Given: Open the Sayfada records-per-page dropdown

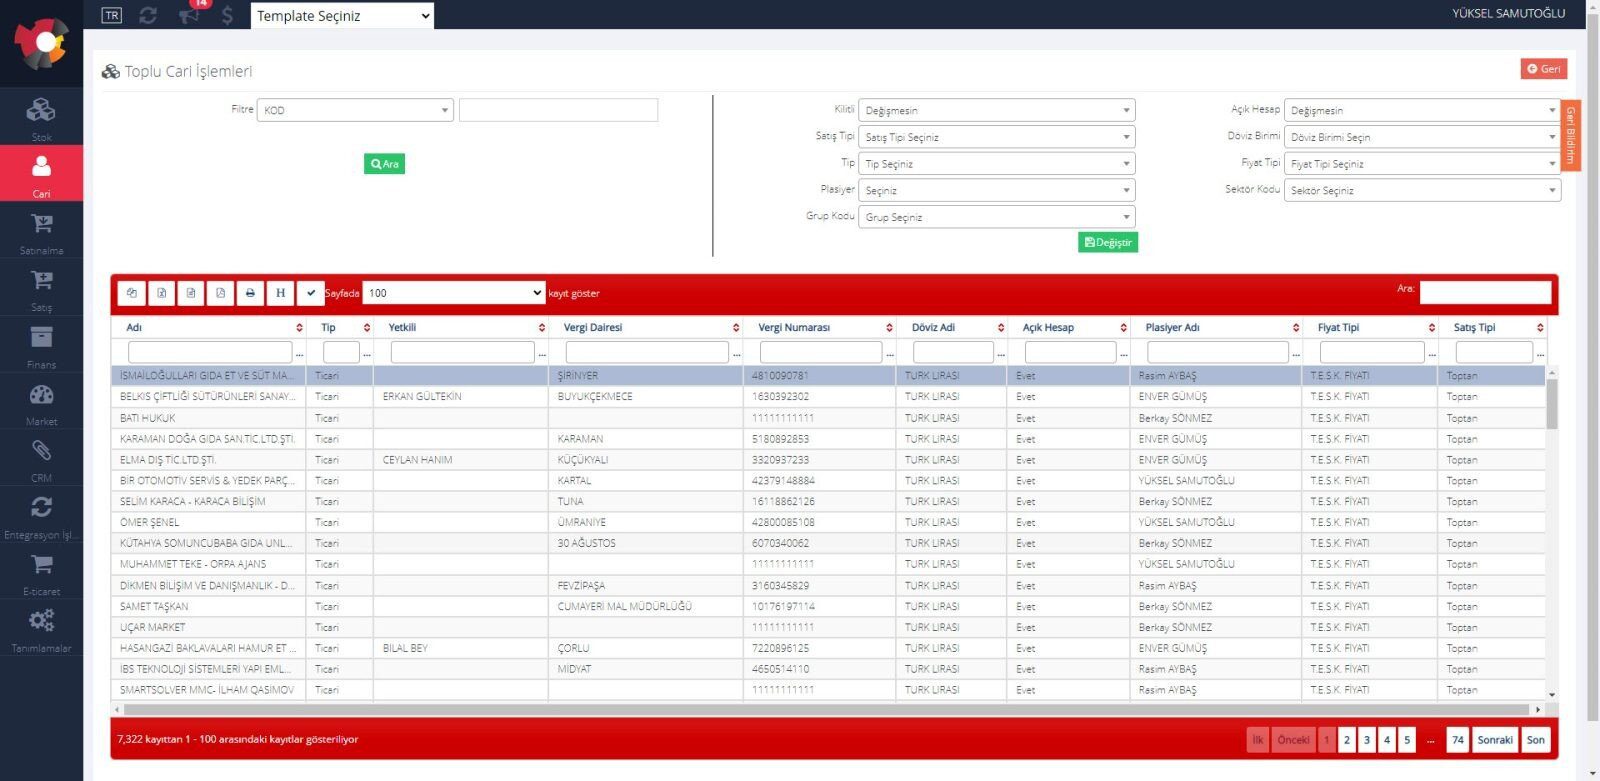Looking at the screenshot, I should [453, 293].
